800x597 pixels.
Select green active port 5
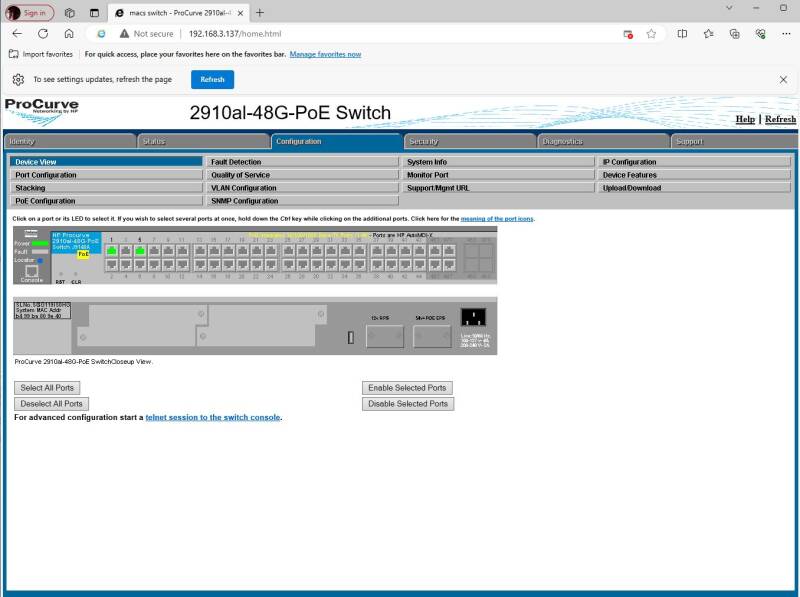click(140, 251)
